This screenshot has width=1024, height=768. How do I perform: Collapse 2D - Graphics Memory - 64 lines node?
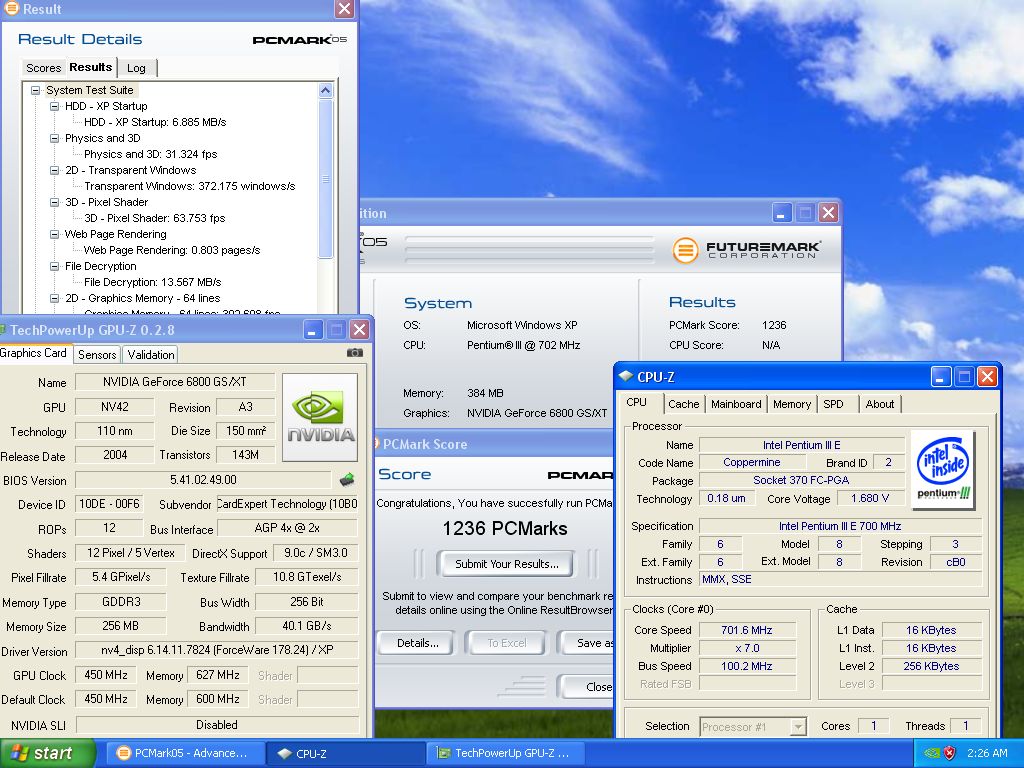[54, 298]
